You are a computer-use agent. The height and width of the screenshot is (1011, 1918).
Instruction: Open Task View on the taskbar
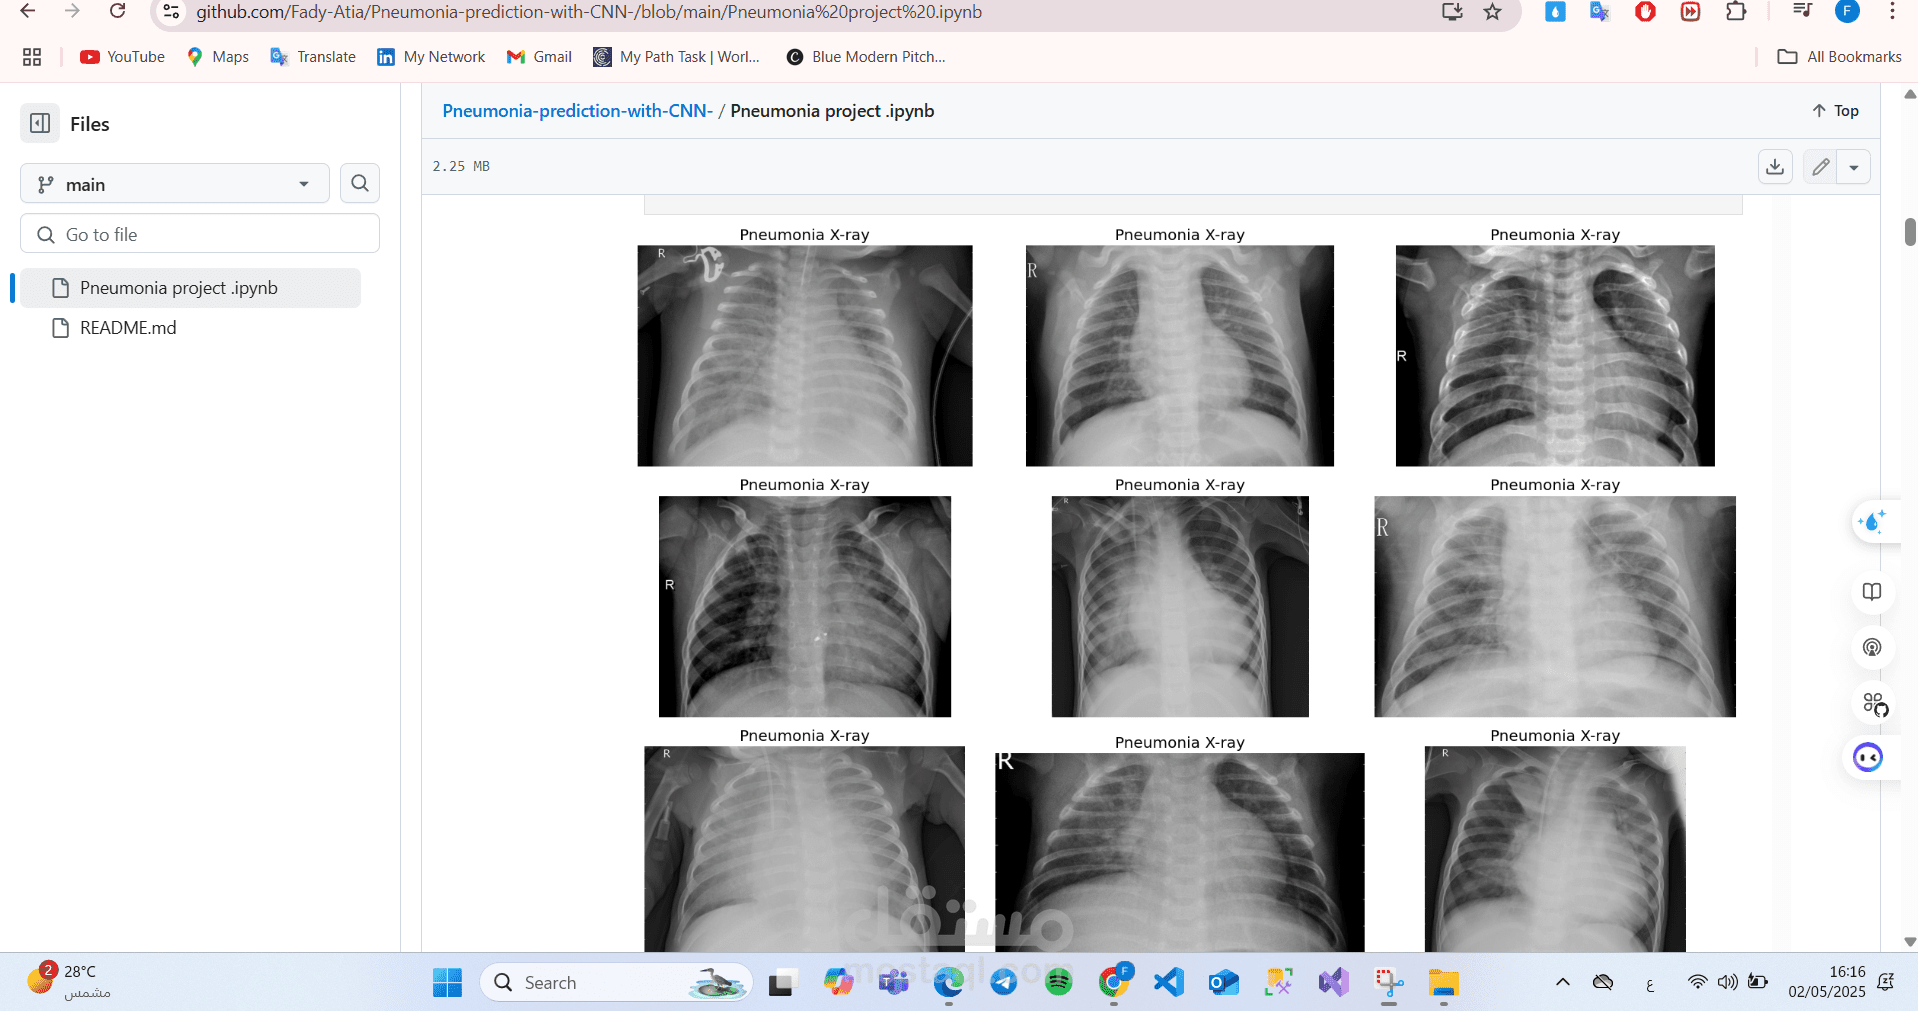point(781,983)
